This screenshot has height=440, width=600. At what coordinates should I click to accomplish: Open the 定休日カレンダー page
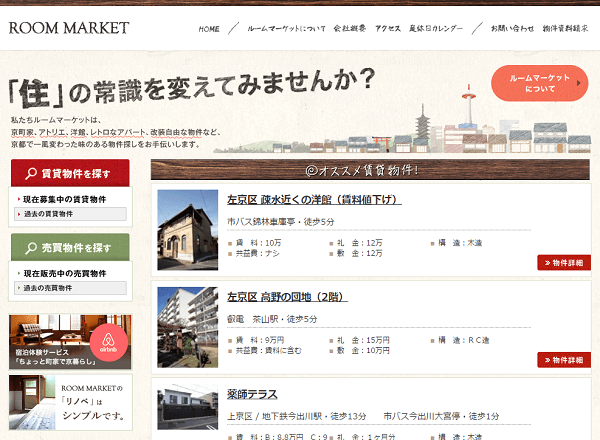pos(436,28)
